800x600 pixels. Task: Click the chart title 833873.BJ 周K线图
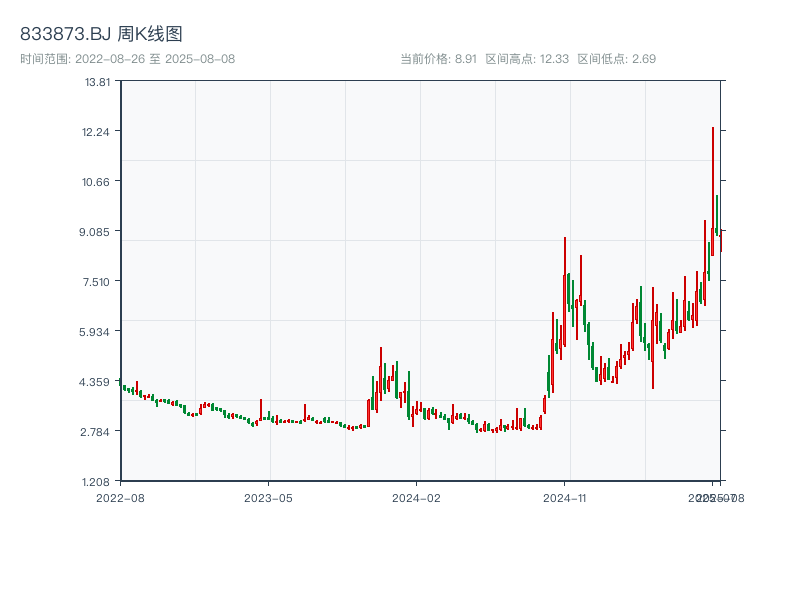pos(101,34)
